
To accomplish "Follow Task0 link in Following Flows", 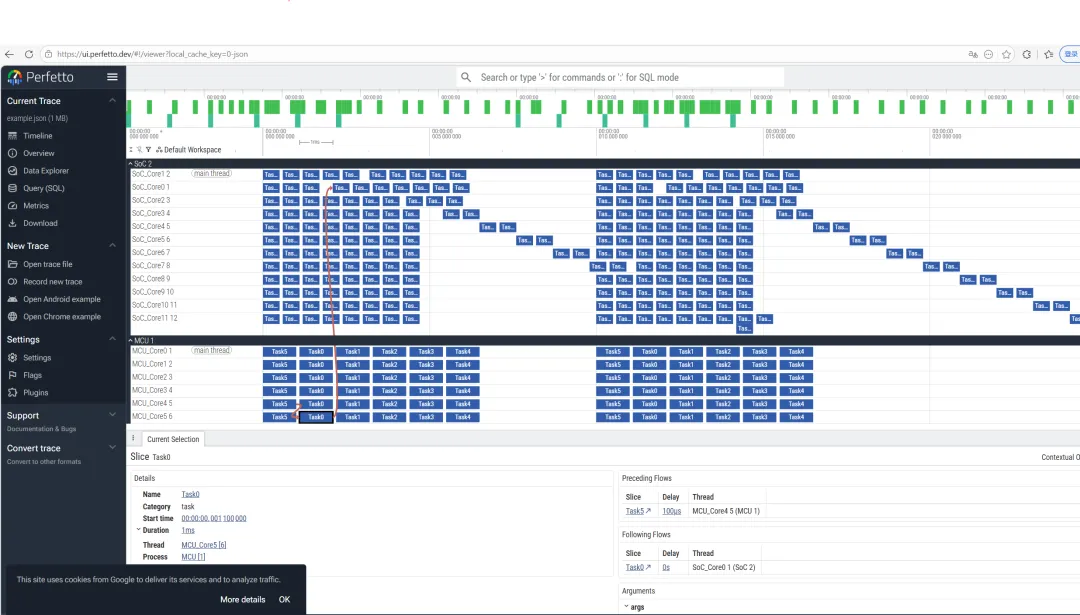I will tap(638, 567).
